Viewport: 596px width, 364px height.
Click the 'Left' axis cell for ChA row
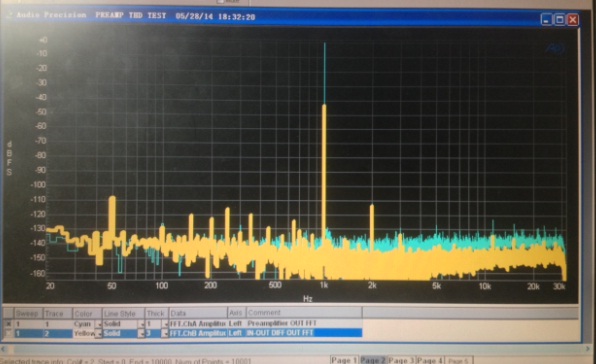coord(236,324)
